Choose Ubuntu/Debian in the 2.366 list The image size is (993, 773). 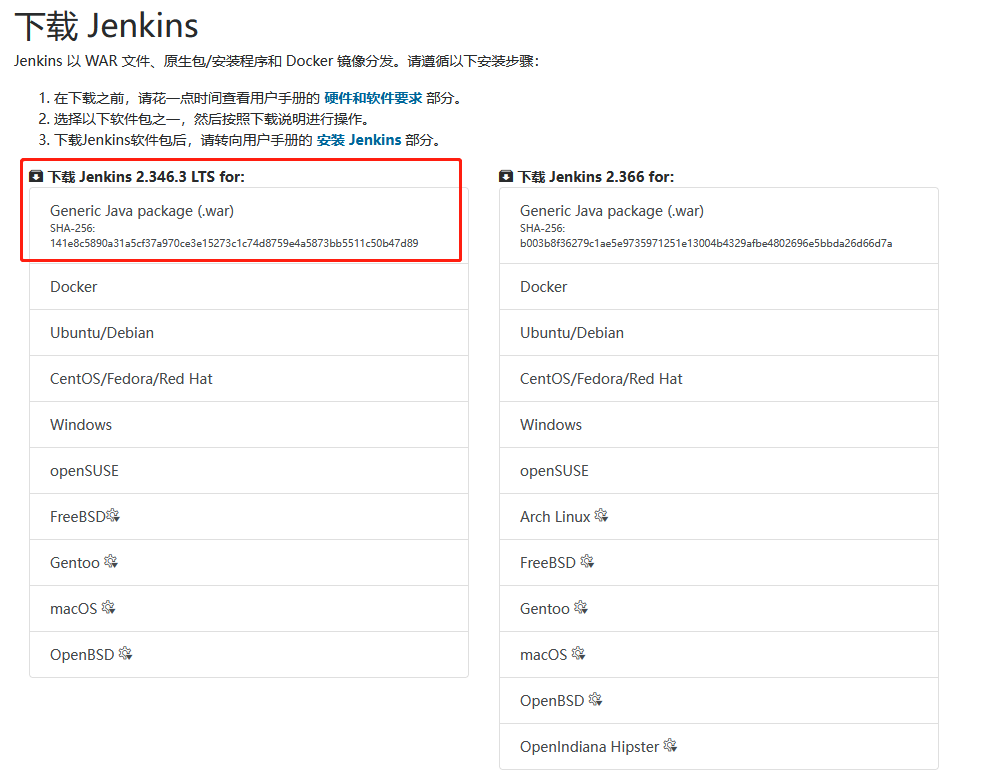719,333
